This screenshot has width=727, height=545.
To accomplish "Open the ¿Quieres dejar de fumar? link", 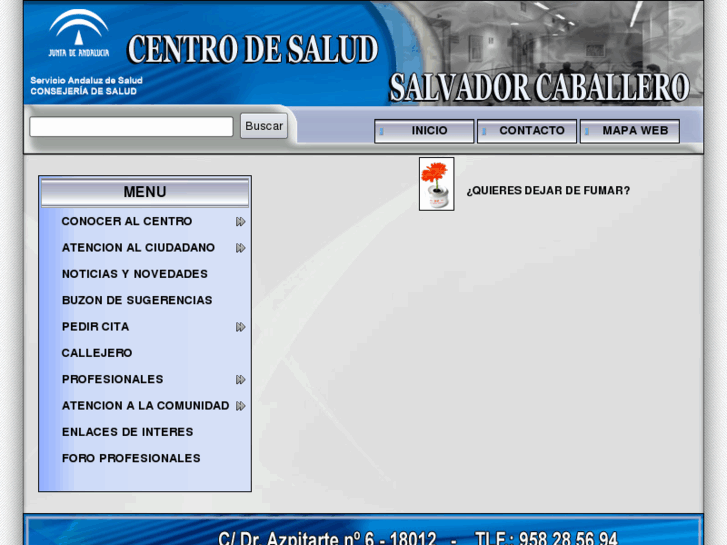I will 548,191.
